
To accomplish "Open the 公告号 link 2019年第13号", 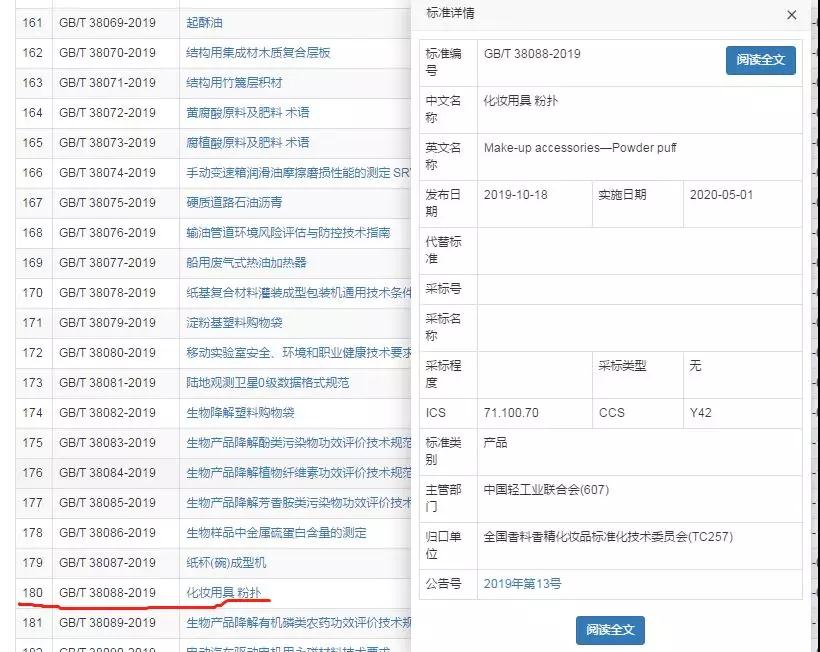I will coord(521,583).
